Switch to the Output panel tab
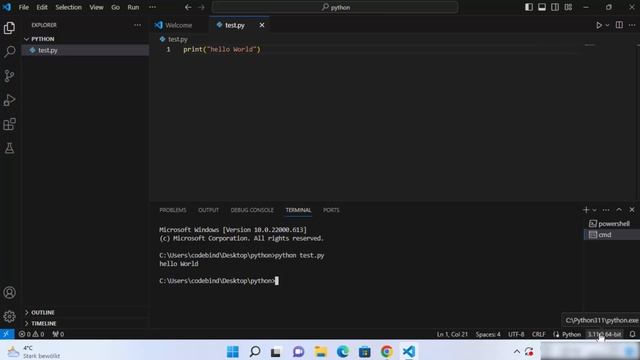Viewport: 640px width, 360px height. coord(208,210)
